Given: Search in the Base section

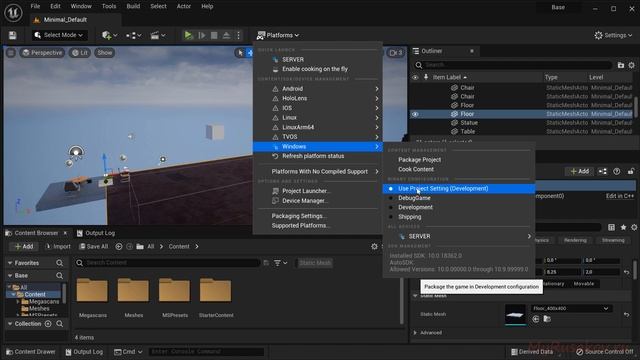Looking at the screenshot, I should point(60,276).
